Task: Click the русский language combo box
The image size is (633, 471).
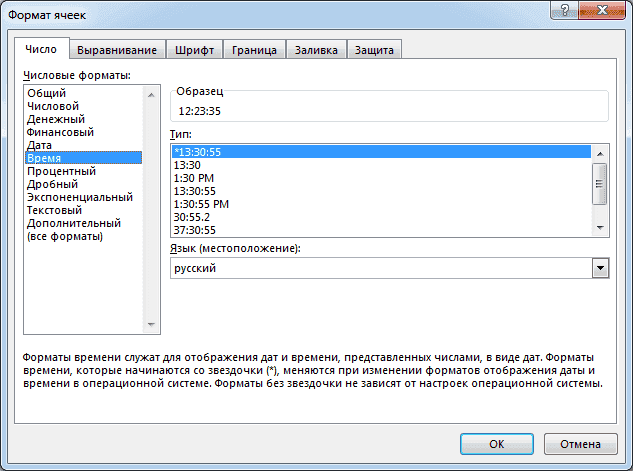Action: click(380, 268)
